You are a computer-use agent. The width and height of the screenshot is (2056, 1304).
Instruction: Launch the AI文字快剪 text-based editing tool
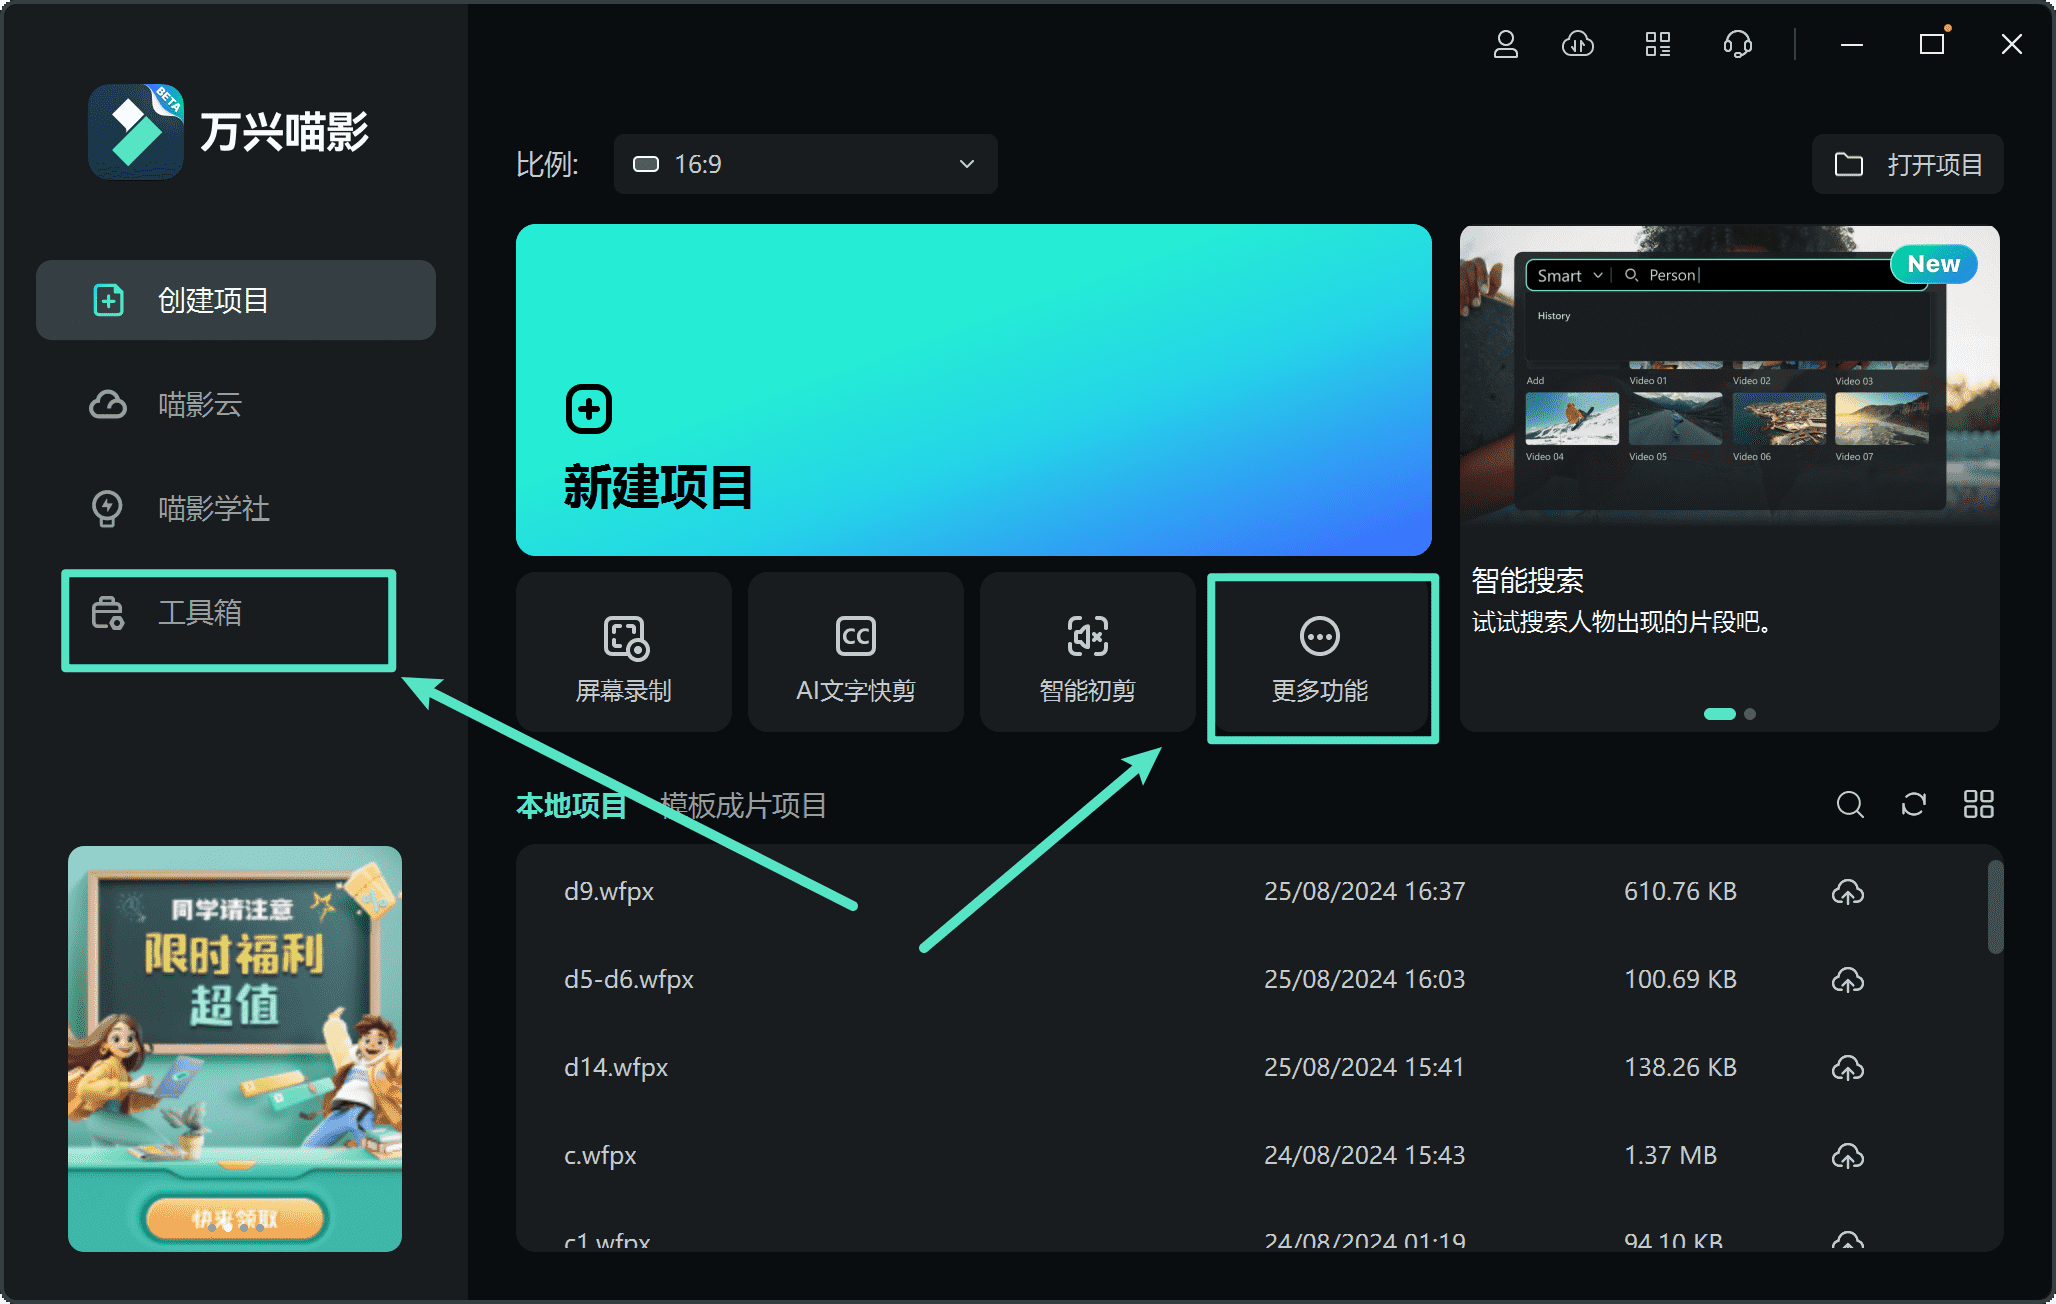point(855,651)
